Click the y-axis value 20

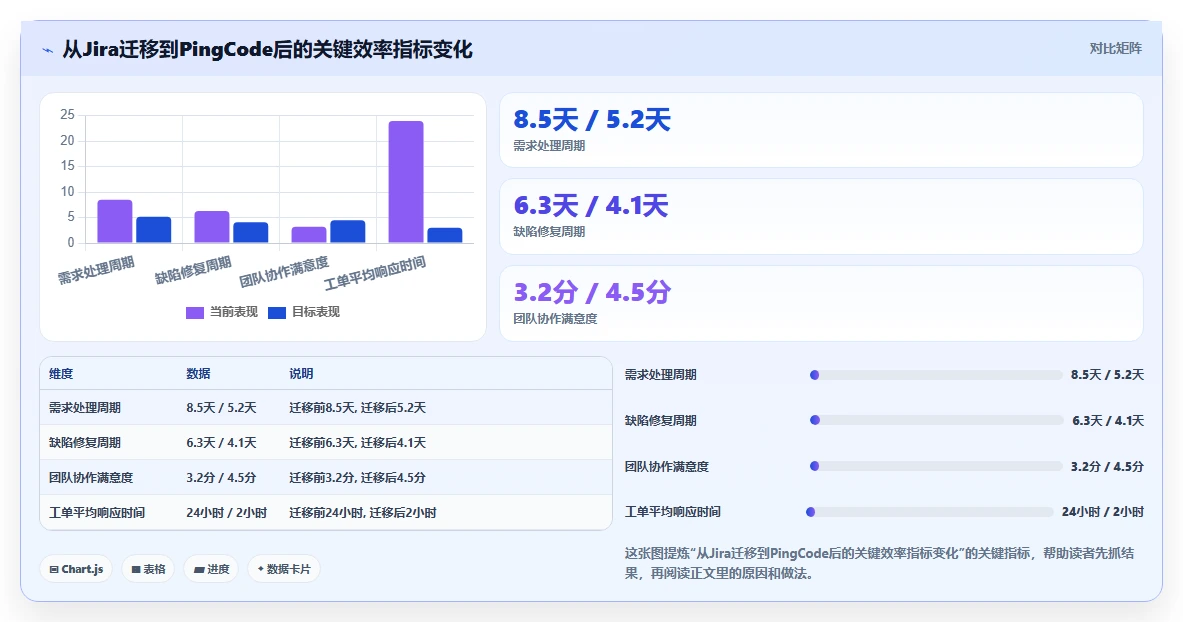tap(67, 140)
